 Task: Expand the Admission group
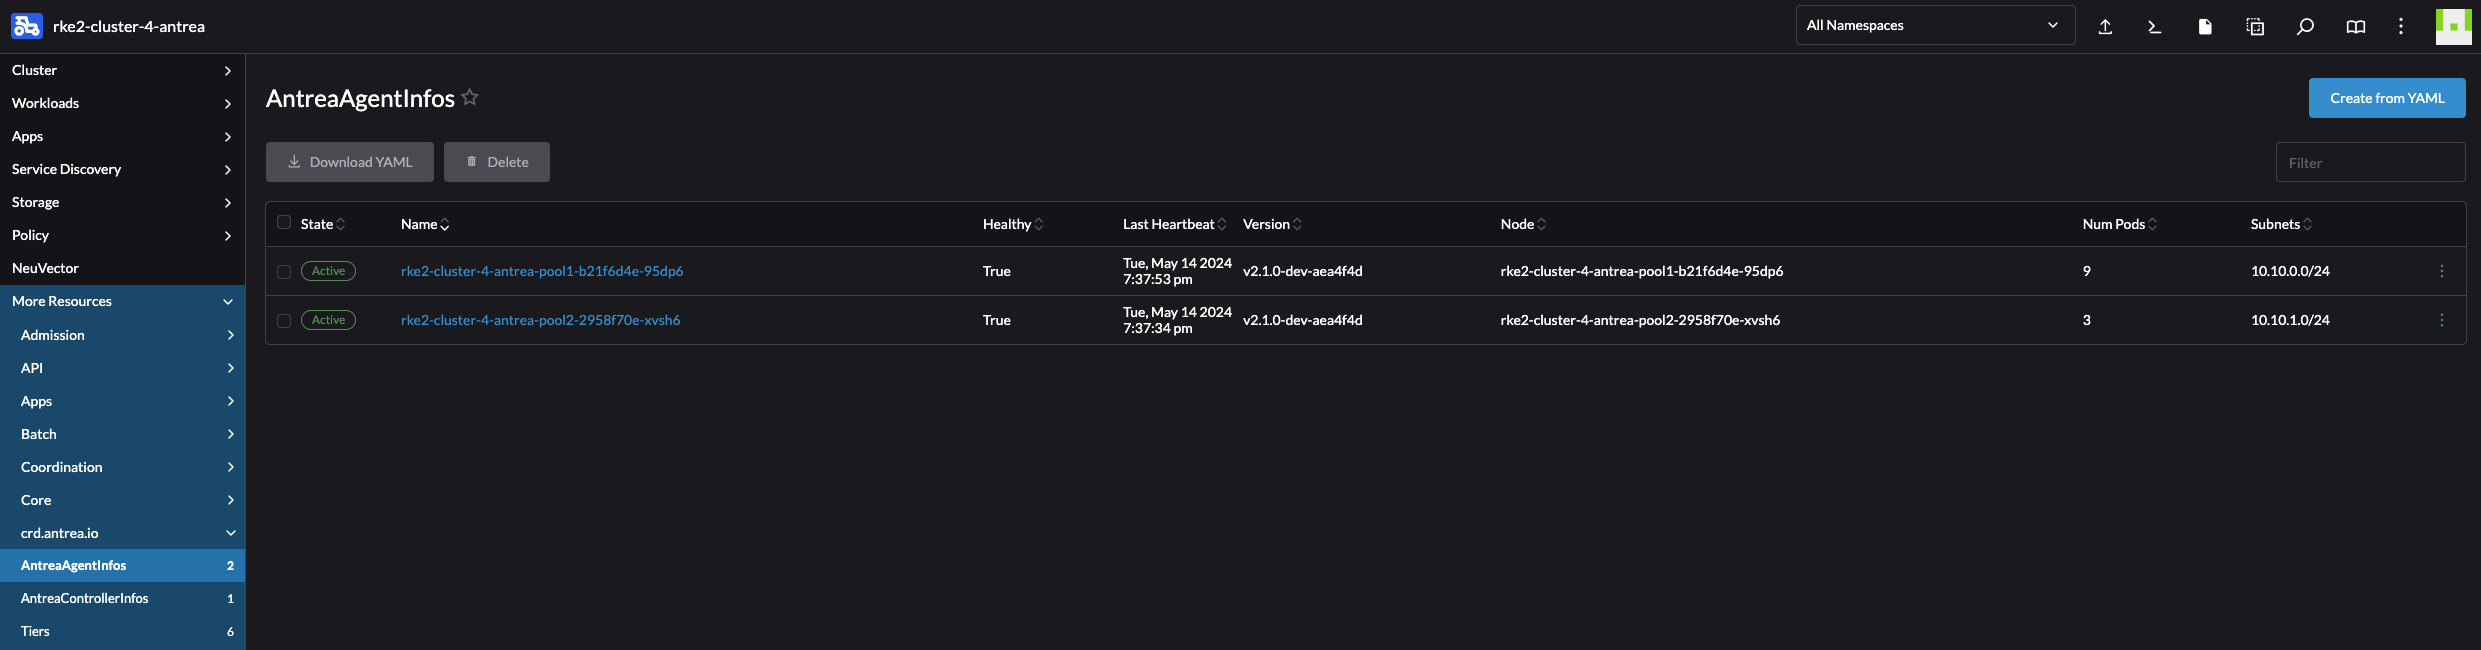(122, 335)
